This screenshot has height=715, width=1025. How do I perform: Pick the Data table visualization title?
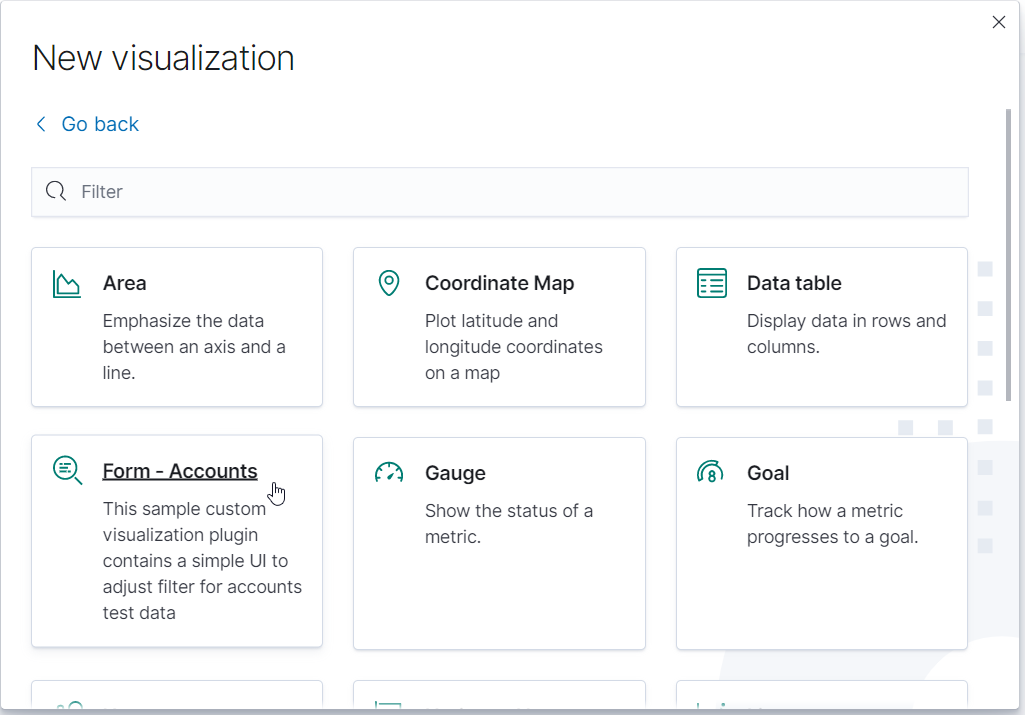coord(794,283)
